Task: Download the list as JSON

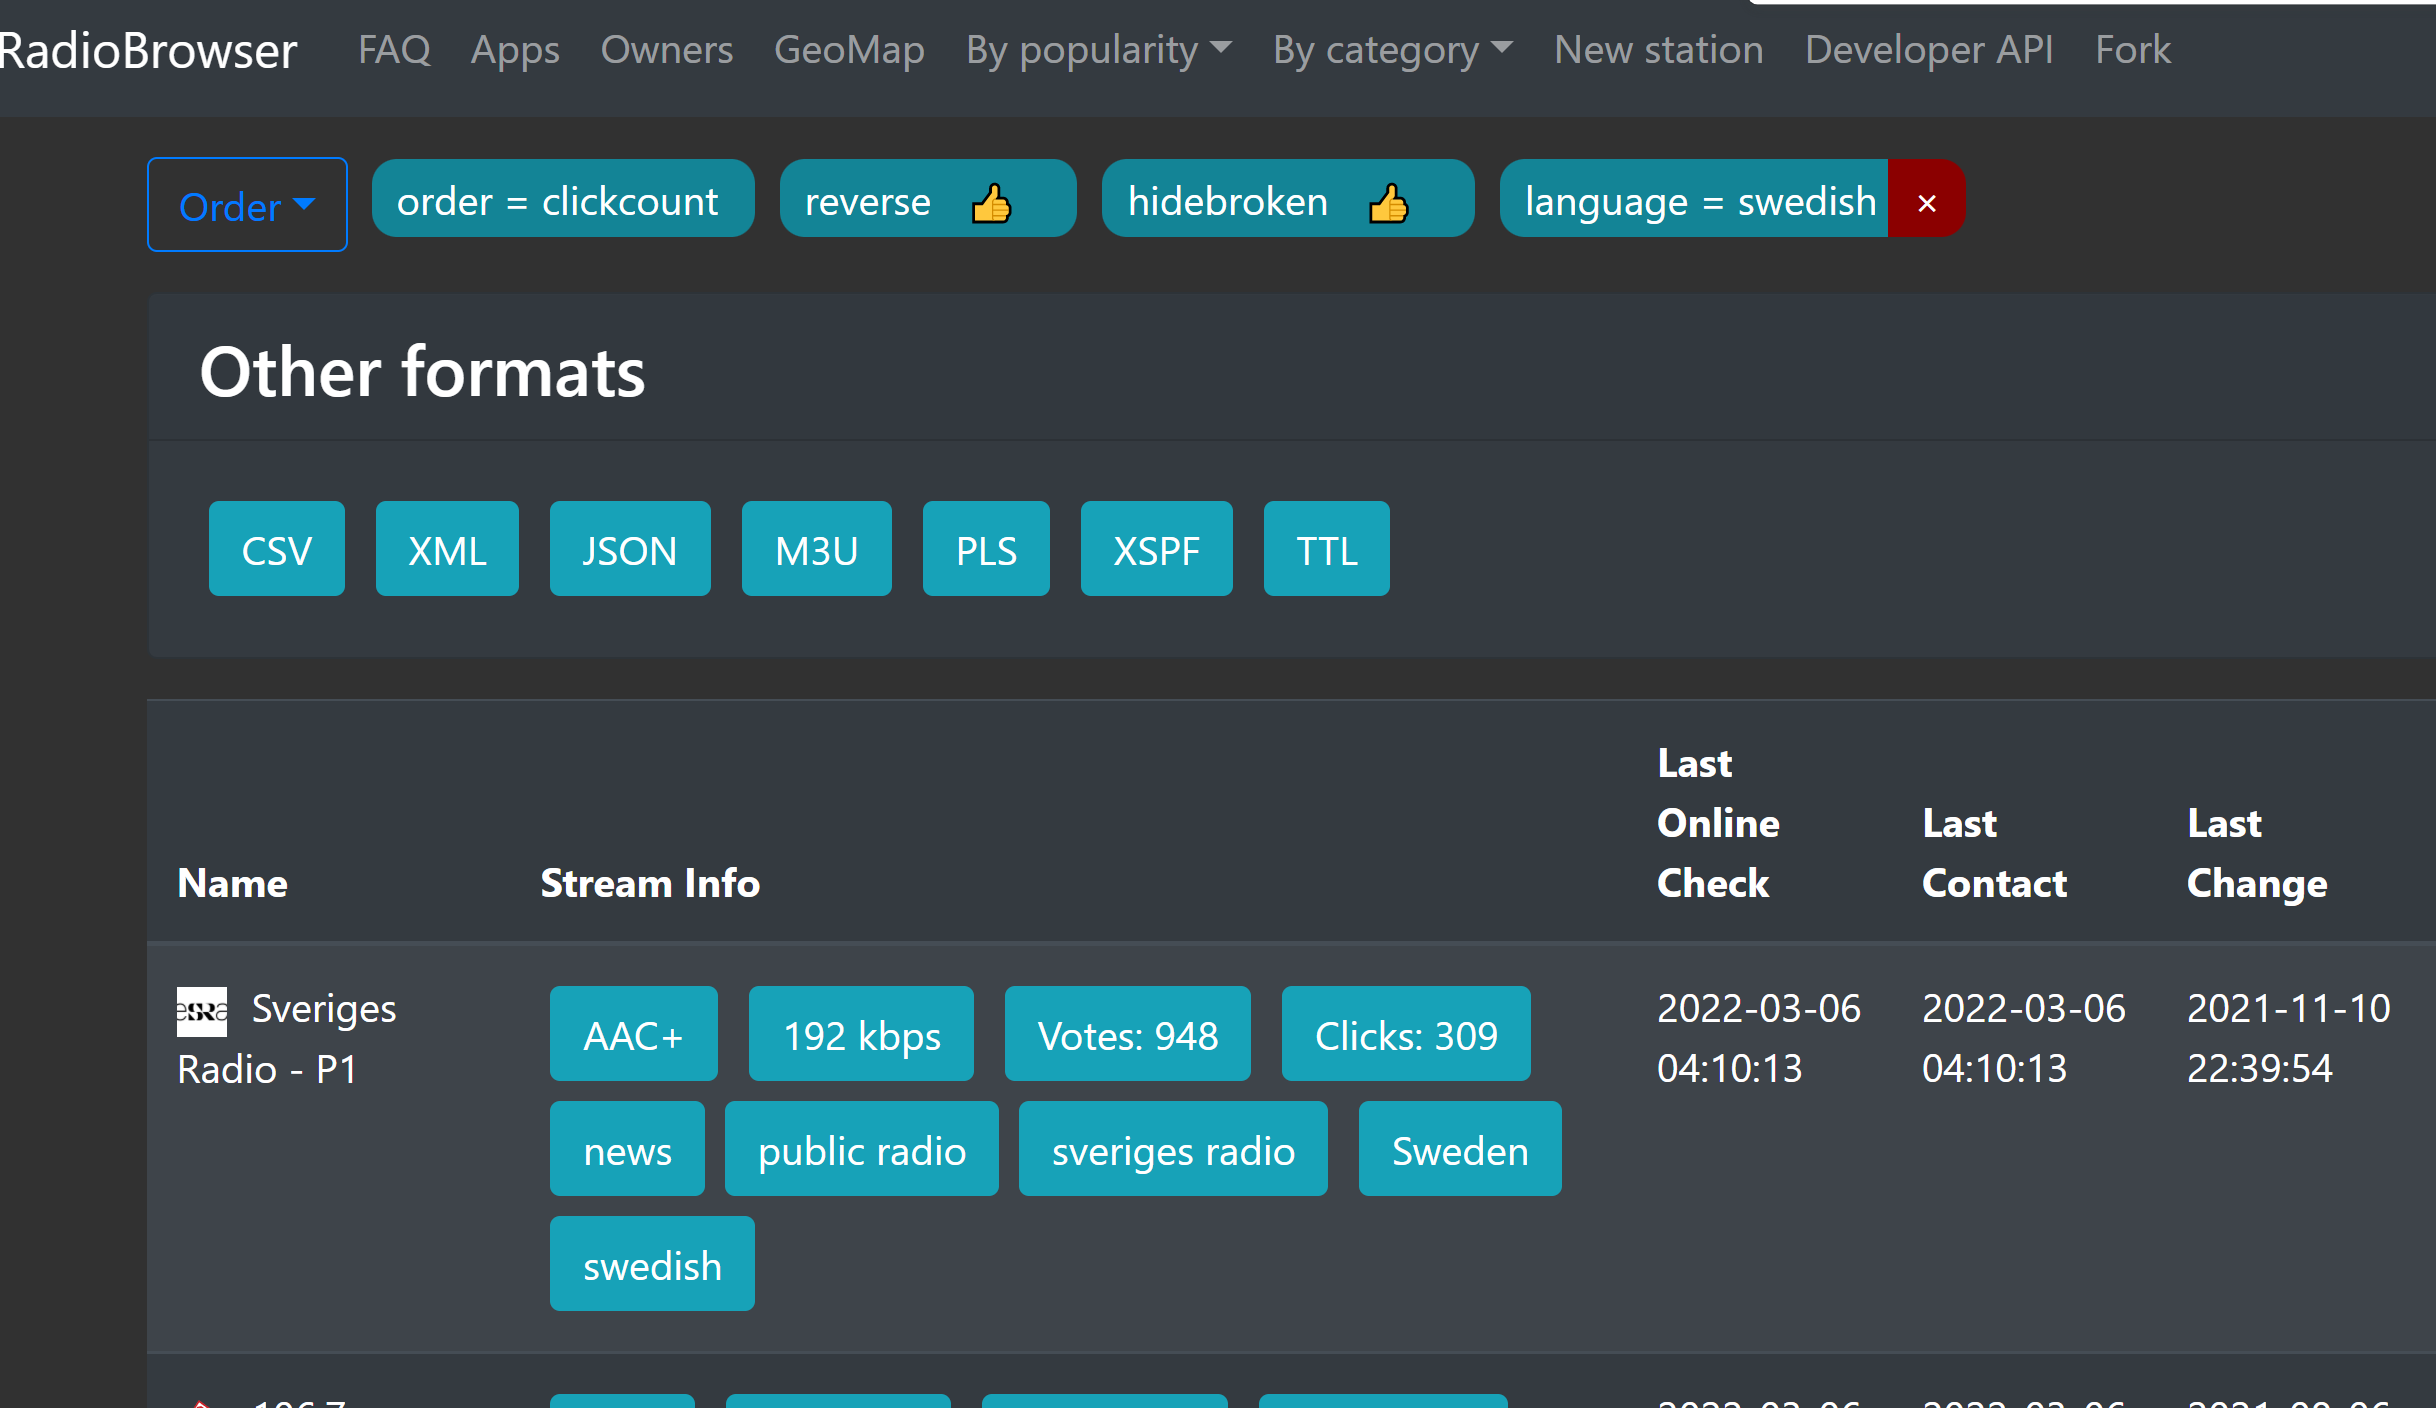Action: [630, 549]
